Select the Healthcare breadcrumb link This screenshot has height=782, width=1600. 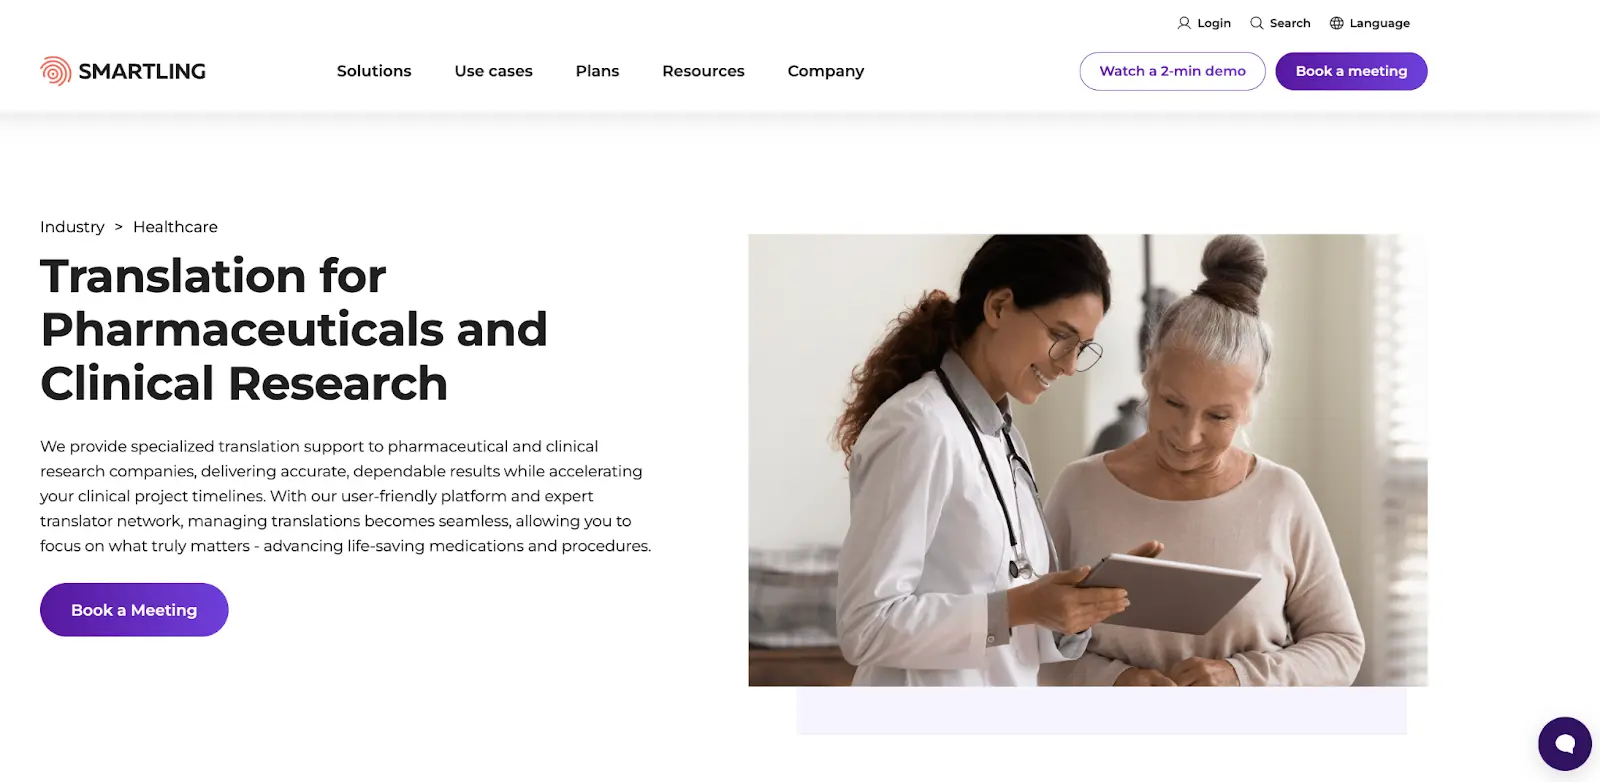point(175,227)
